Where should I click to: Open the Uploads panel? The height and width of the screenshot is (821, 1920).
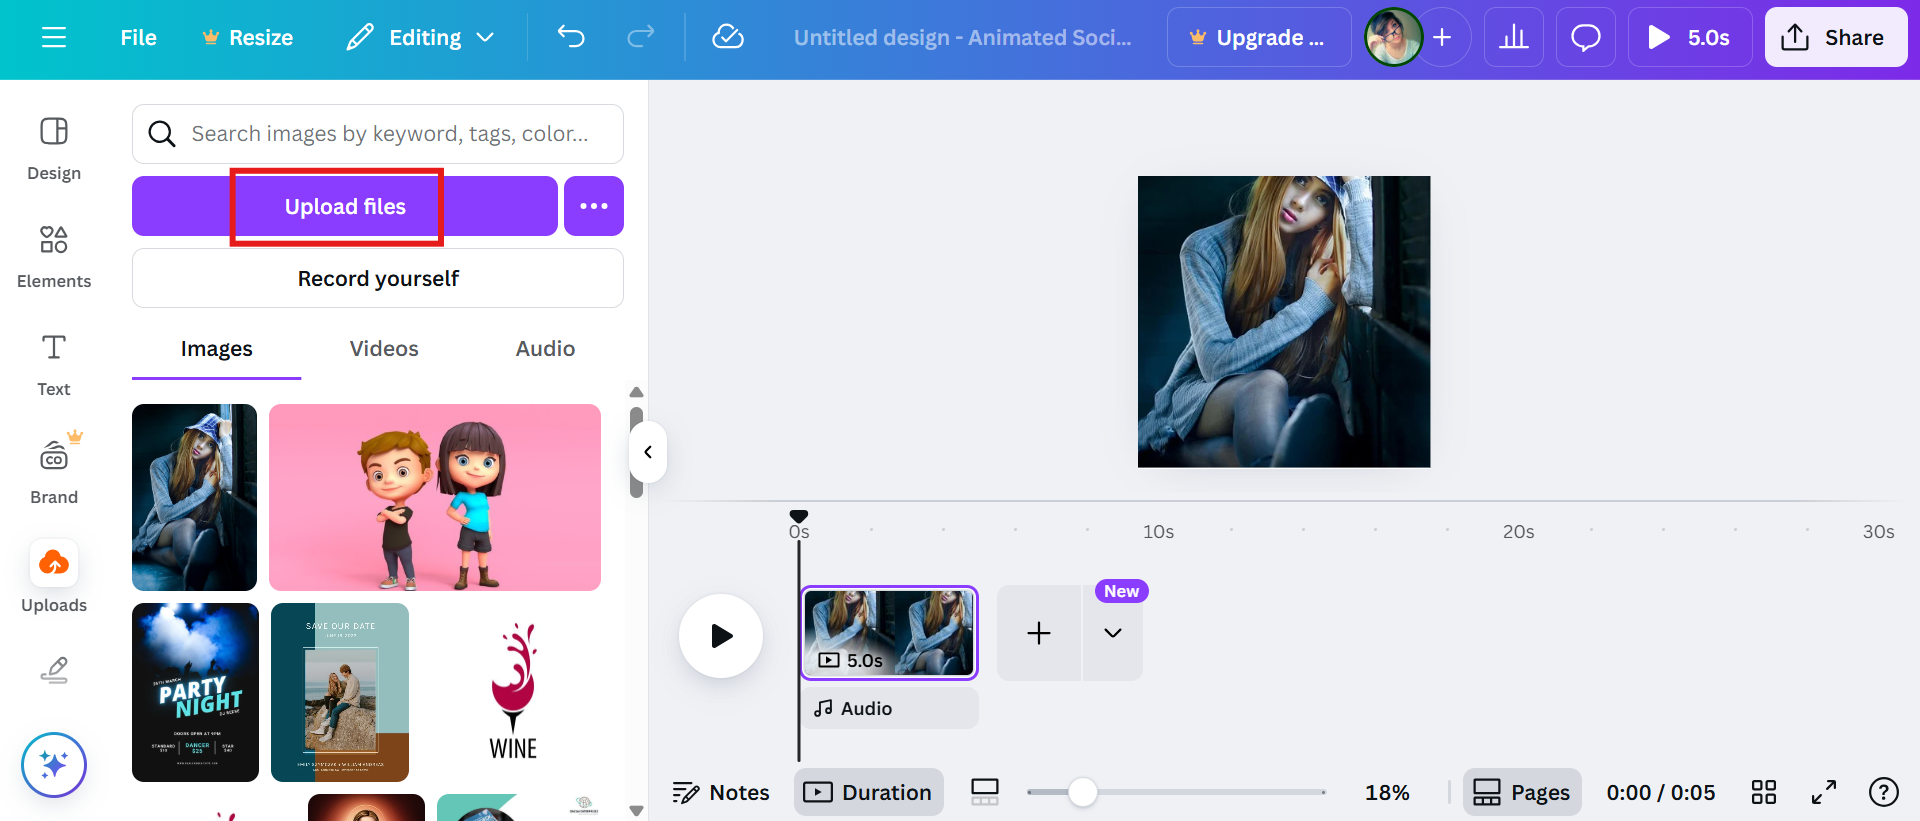point(54,578)
